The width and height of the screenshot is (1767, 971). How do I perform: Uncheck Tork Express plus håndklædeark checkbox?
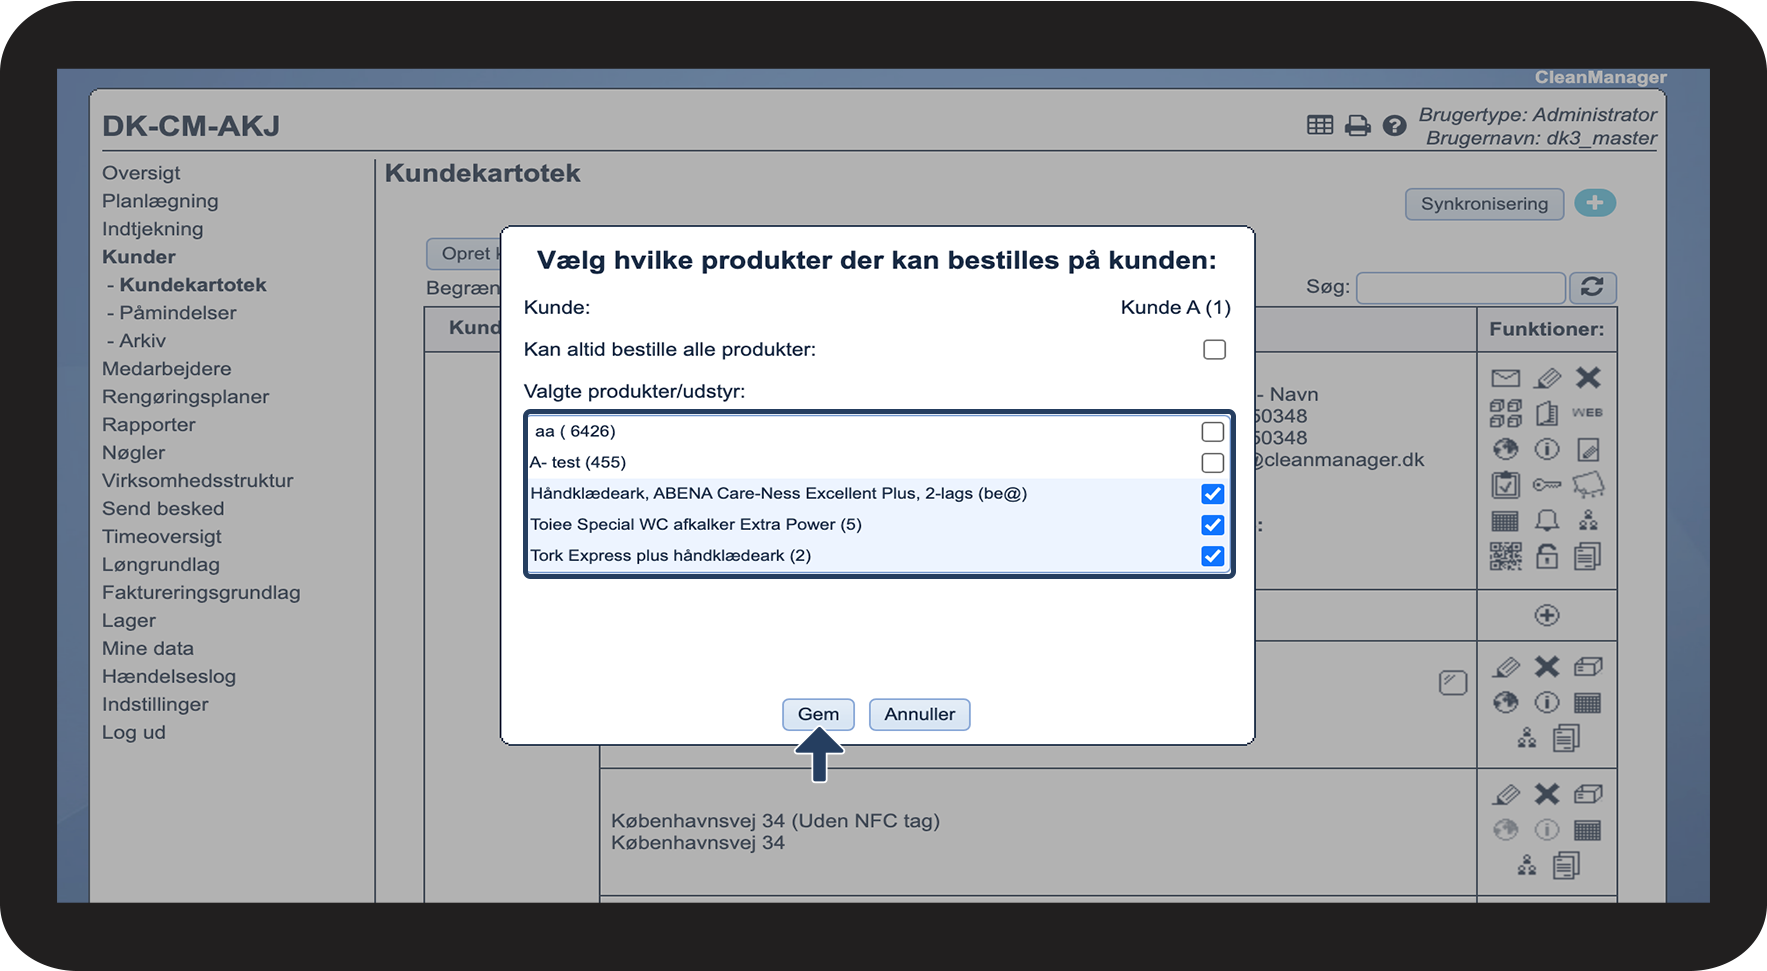click(x=1213, y=556)
